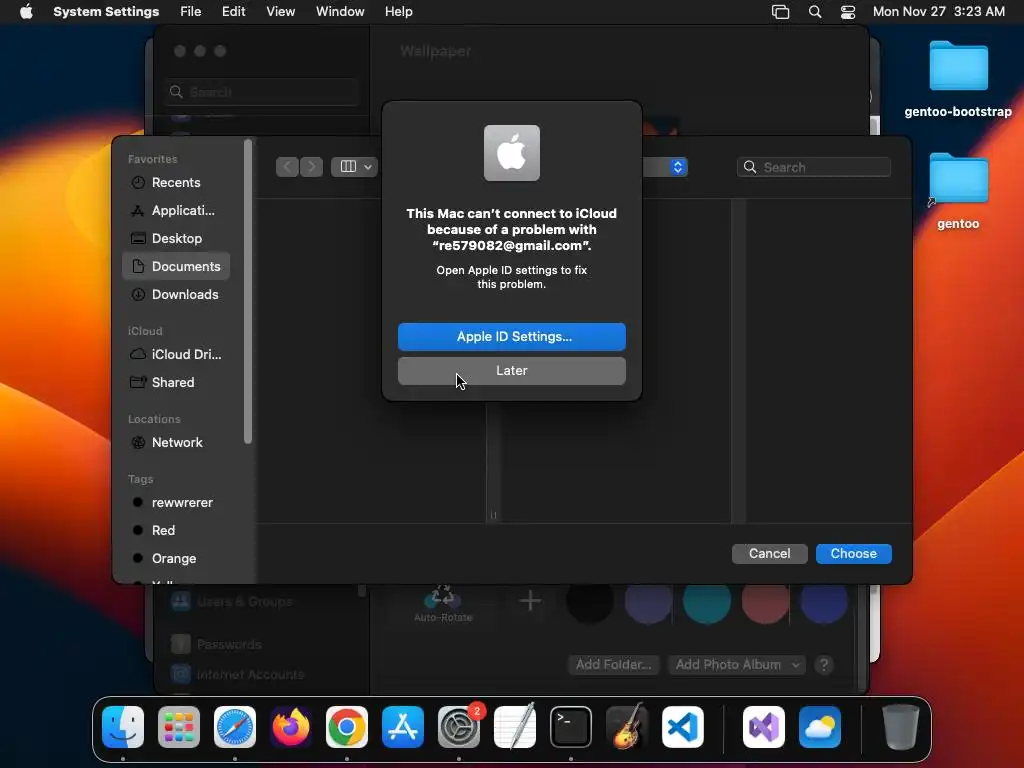Open the gentoo-bootstrap desktop folder
The height and width of the screenshot is (768, 1024).
[x=958, y=79]
